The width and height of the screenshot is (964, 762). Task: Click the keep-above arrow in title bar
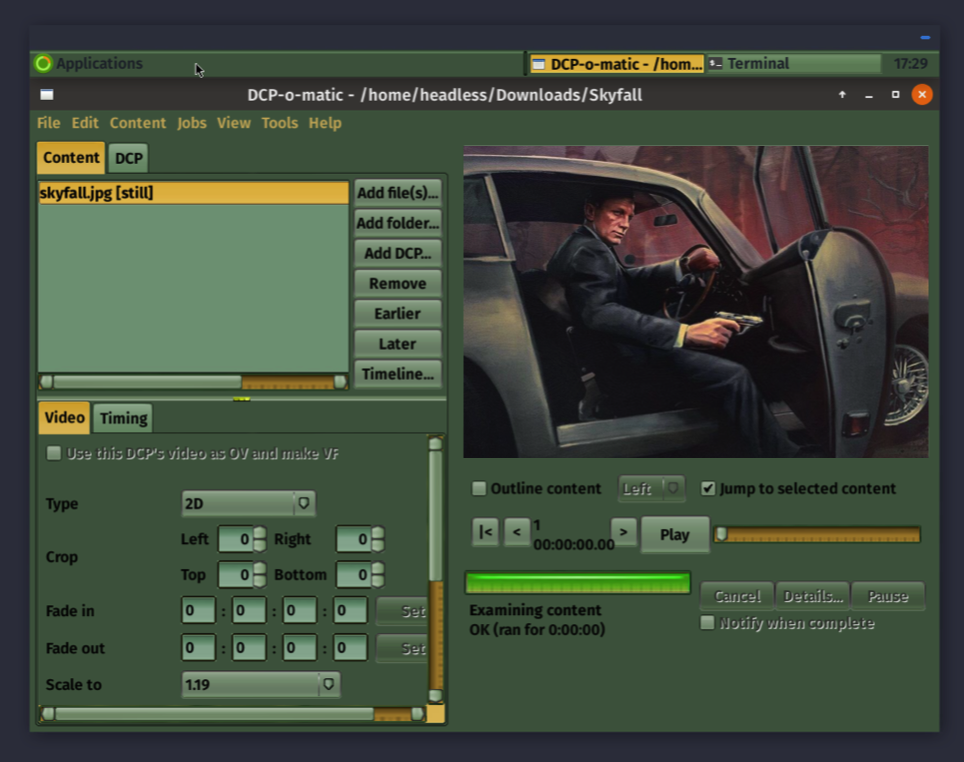tap(842, 95)
